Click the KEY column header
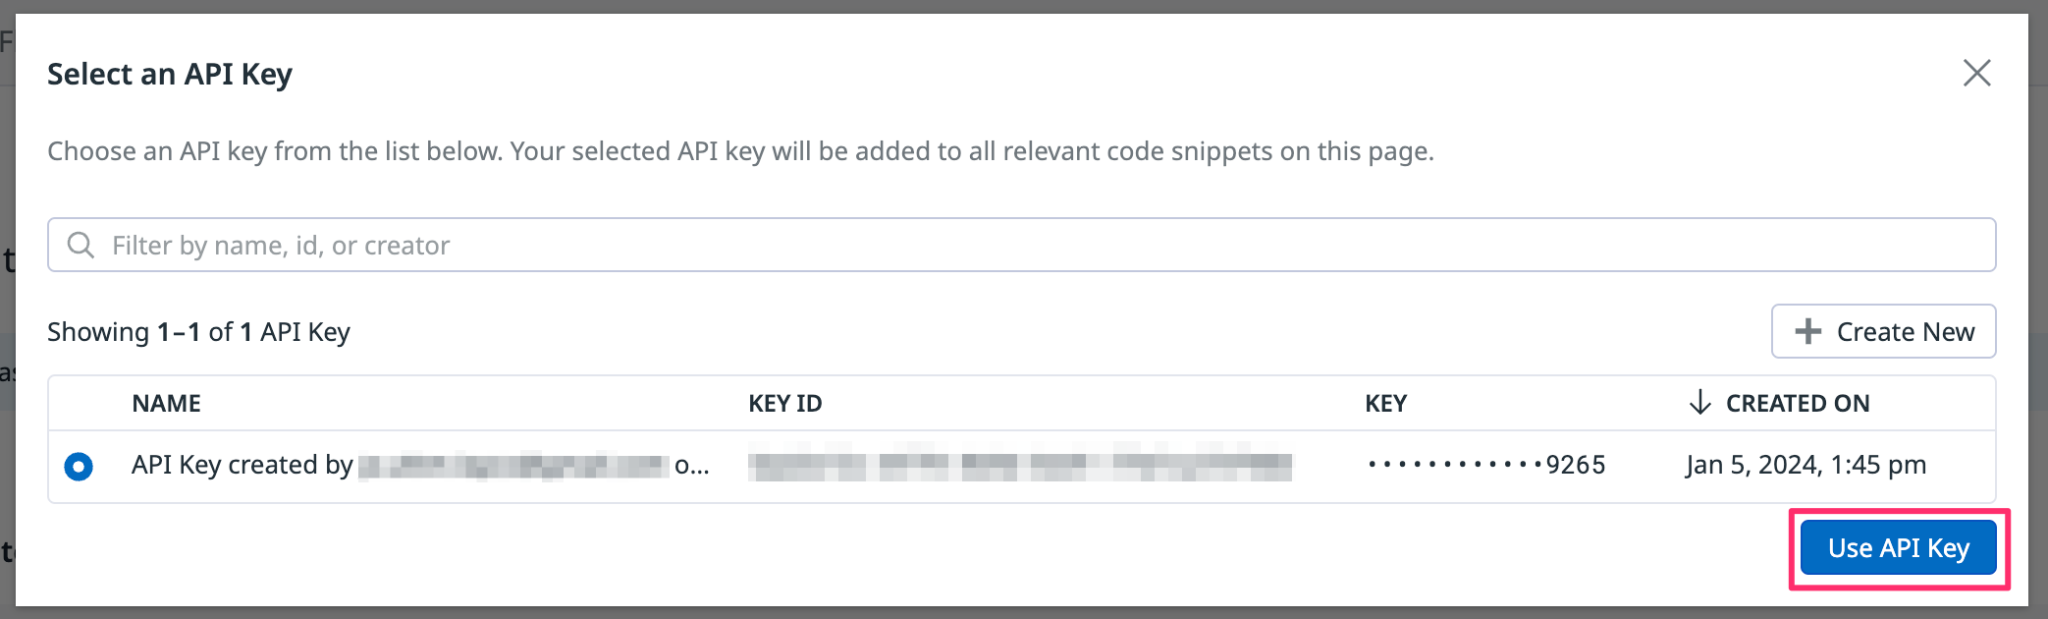 coord(1386,403)
